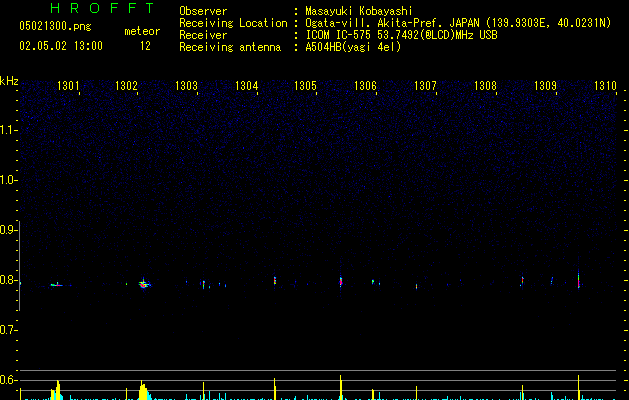Click the tall meteor echo between 1309 and 1310
629x400 pixels.
tap(578, 280)
